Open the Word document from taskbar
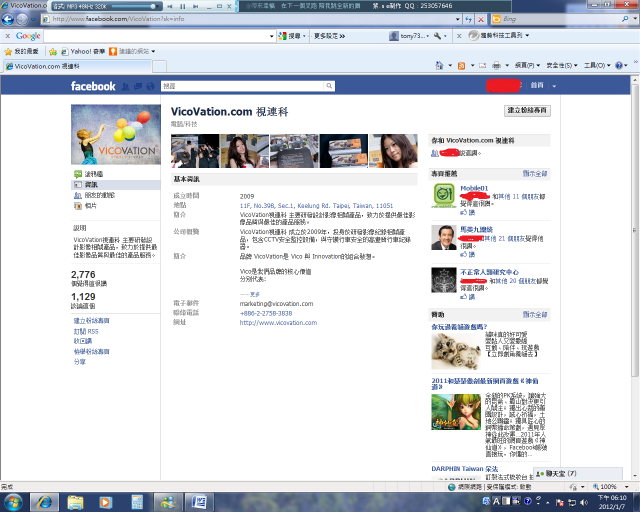640x512 pixels. (199, 502)
